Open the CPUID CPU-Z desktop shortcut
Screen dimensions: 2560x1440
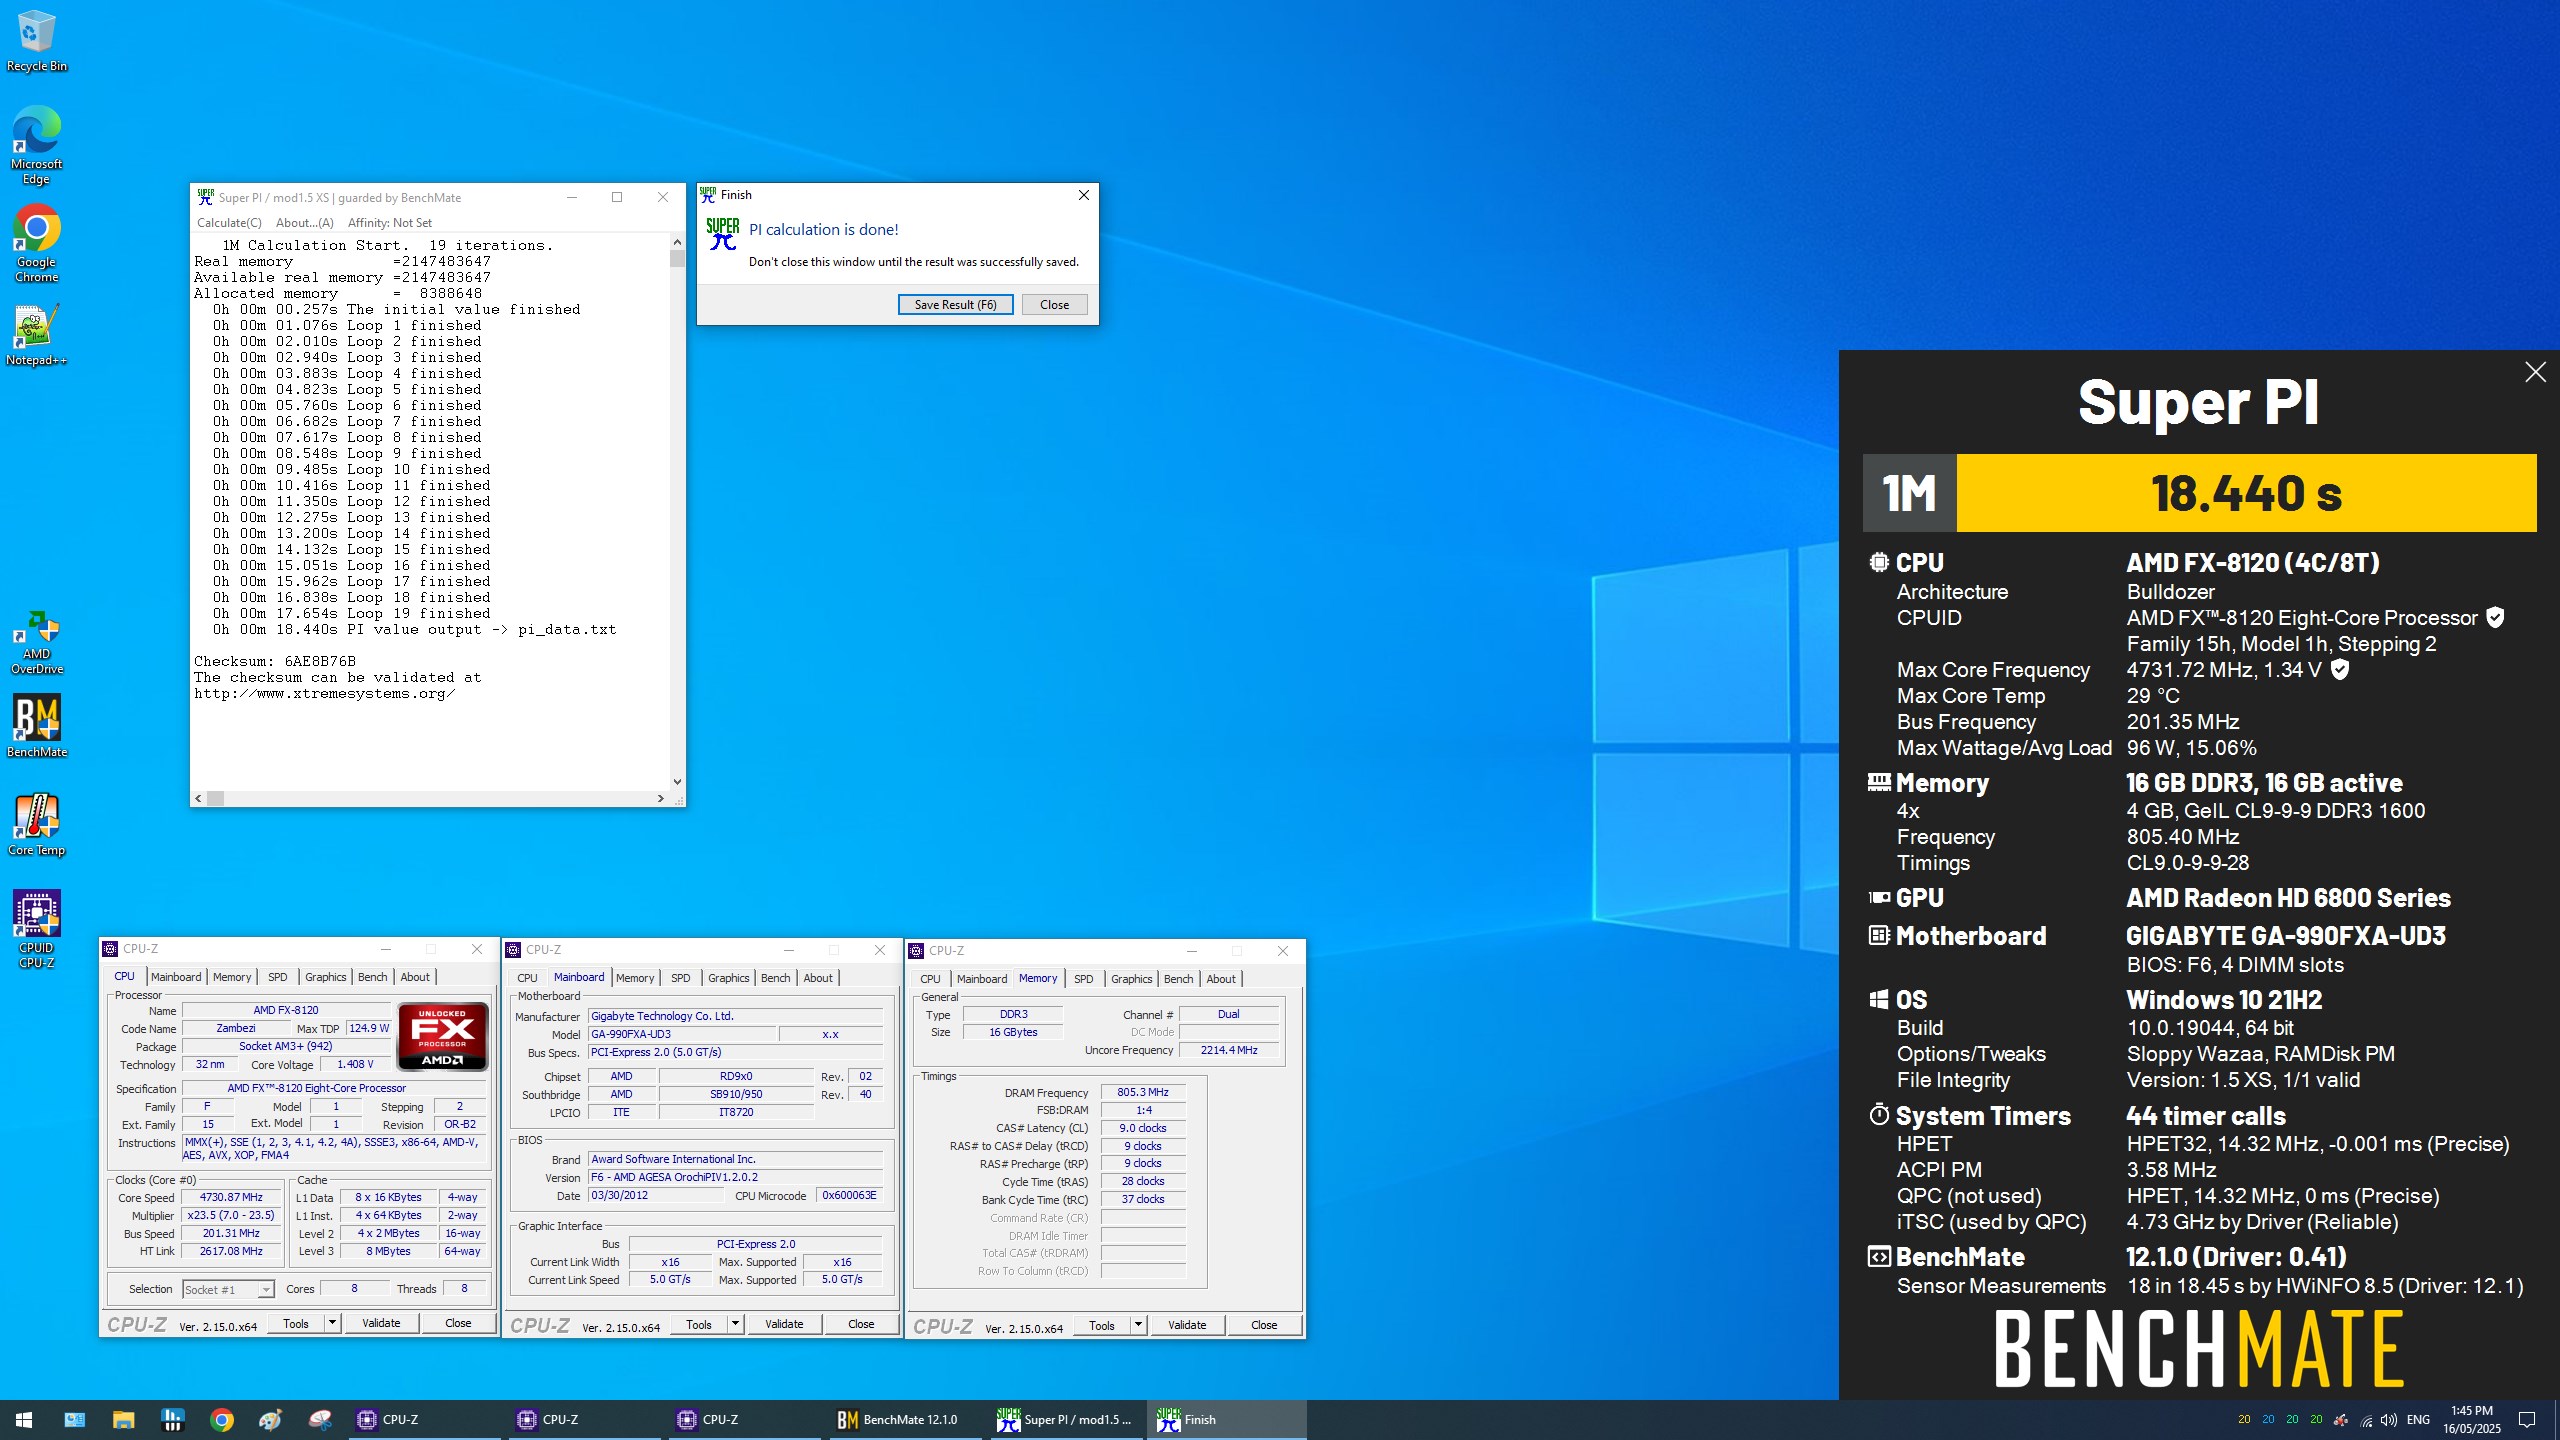tap(36, 929)
